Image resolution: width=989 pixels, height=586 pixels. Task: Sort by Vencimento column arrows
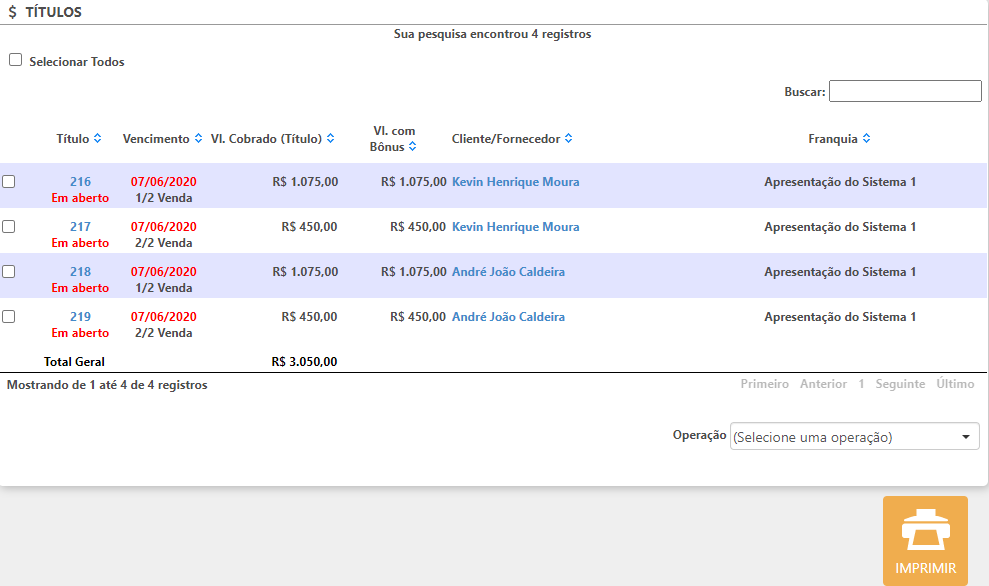point(198,139)
